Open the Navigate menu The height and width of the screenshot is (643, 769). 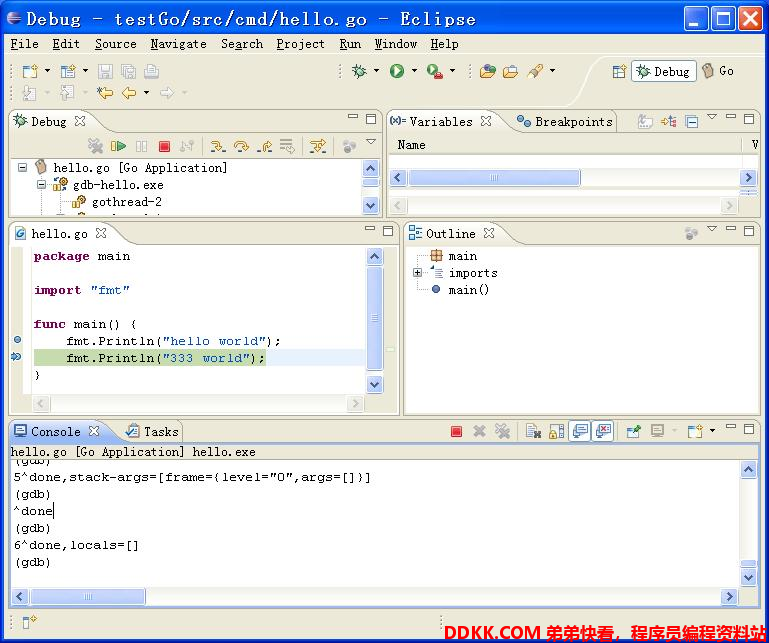click(179, 44)
